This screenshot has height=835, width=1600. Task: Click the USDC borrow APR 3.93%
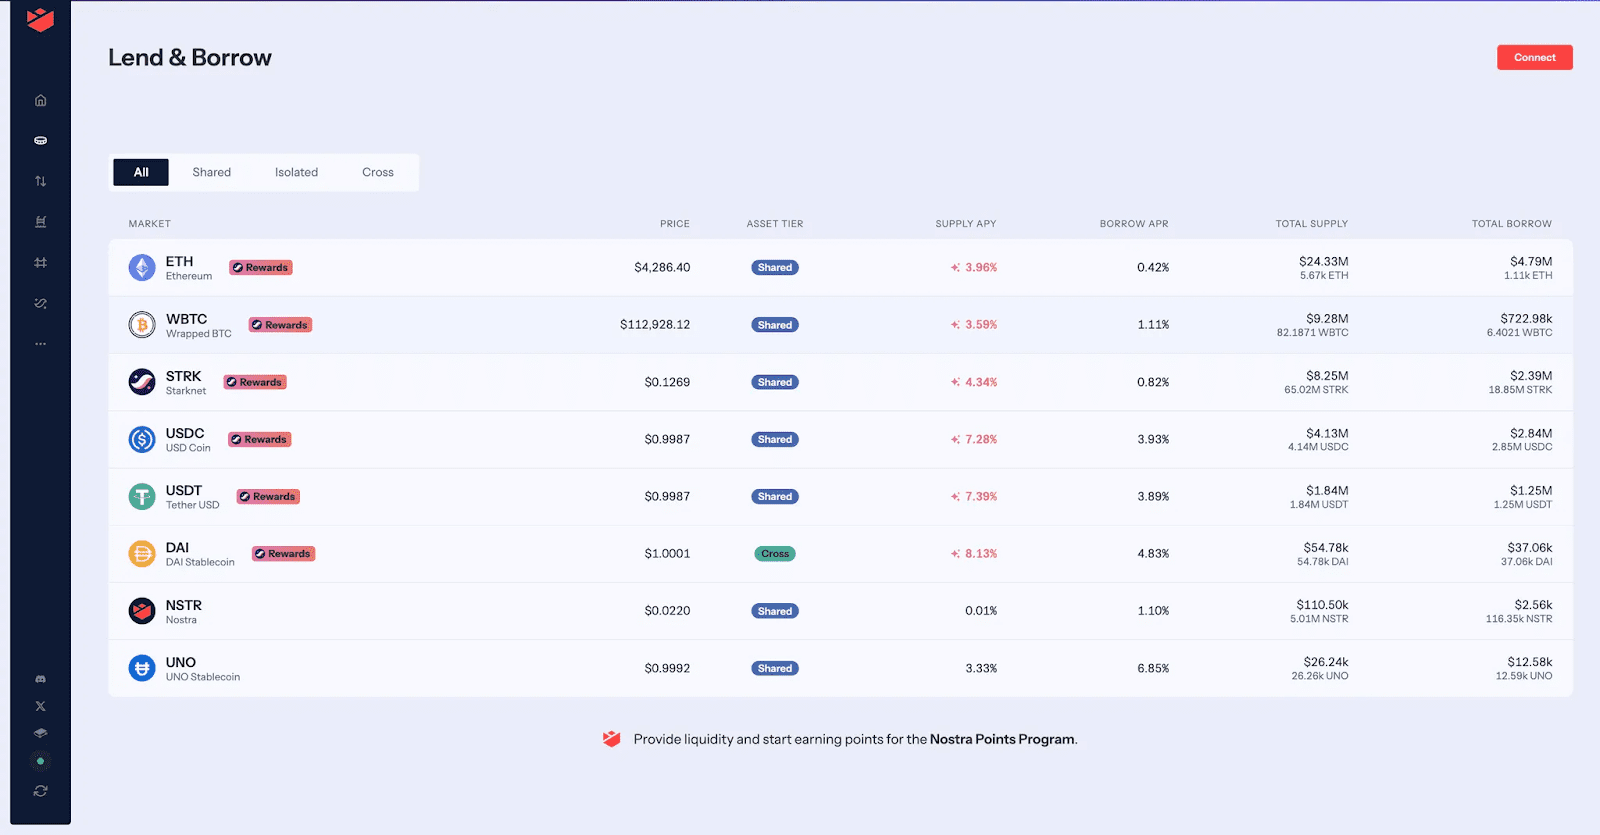pyautogui.click(x=1153, y=439)
